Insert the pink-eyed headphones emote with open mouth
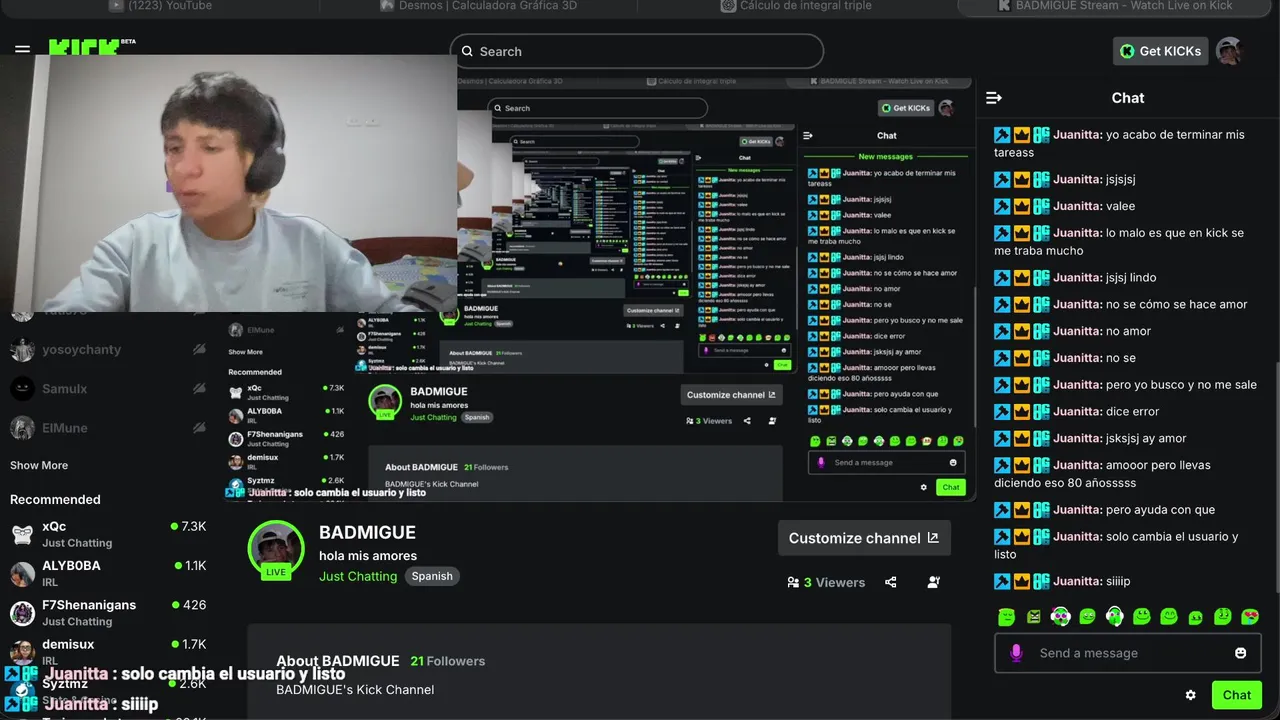 coord(1061,617)
